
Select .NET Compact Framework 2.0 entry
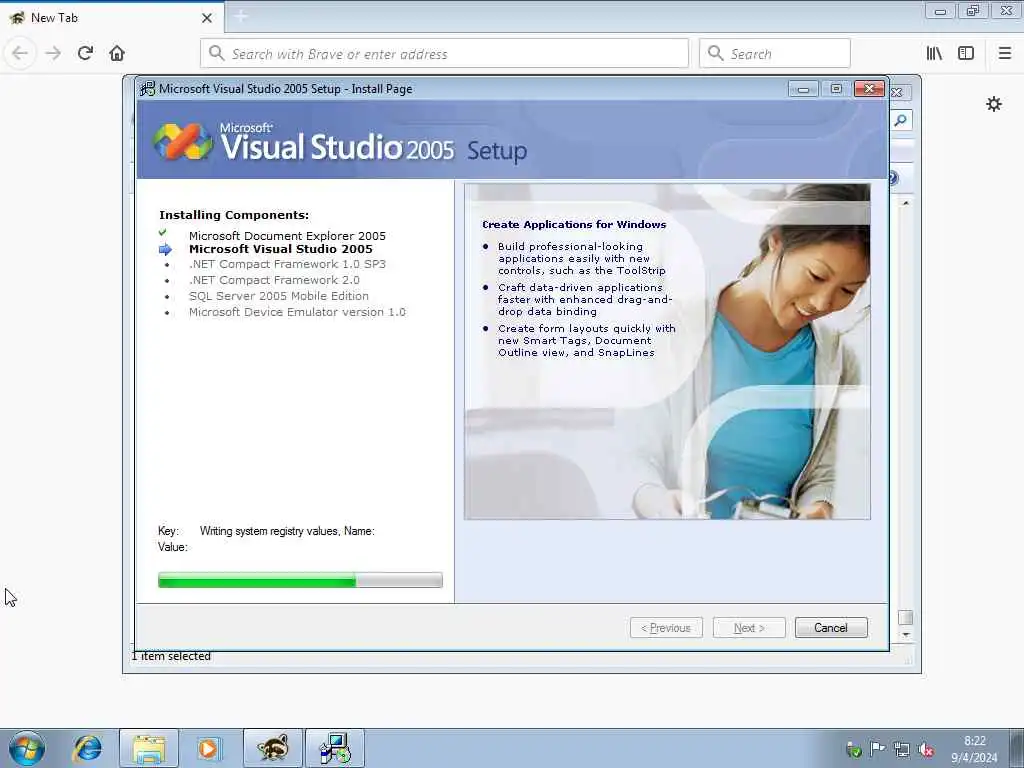pos(274,280)
